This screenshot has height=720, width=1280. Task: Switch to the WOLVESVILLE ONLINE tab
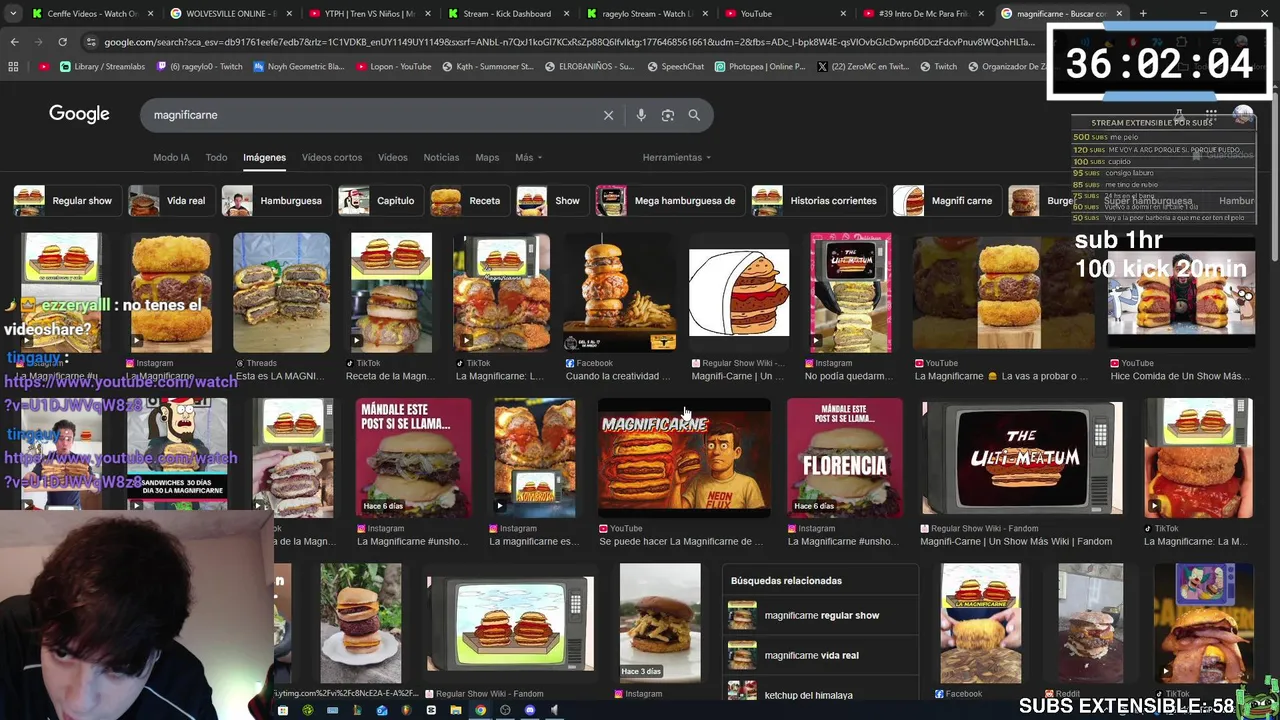230,13
